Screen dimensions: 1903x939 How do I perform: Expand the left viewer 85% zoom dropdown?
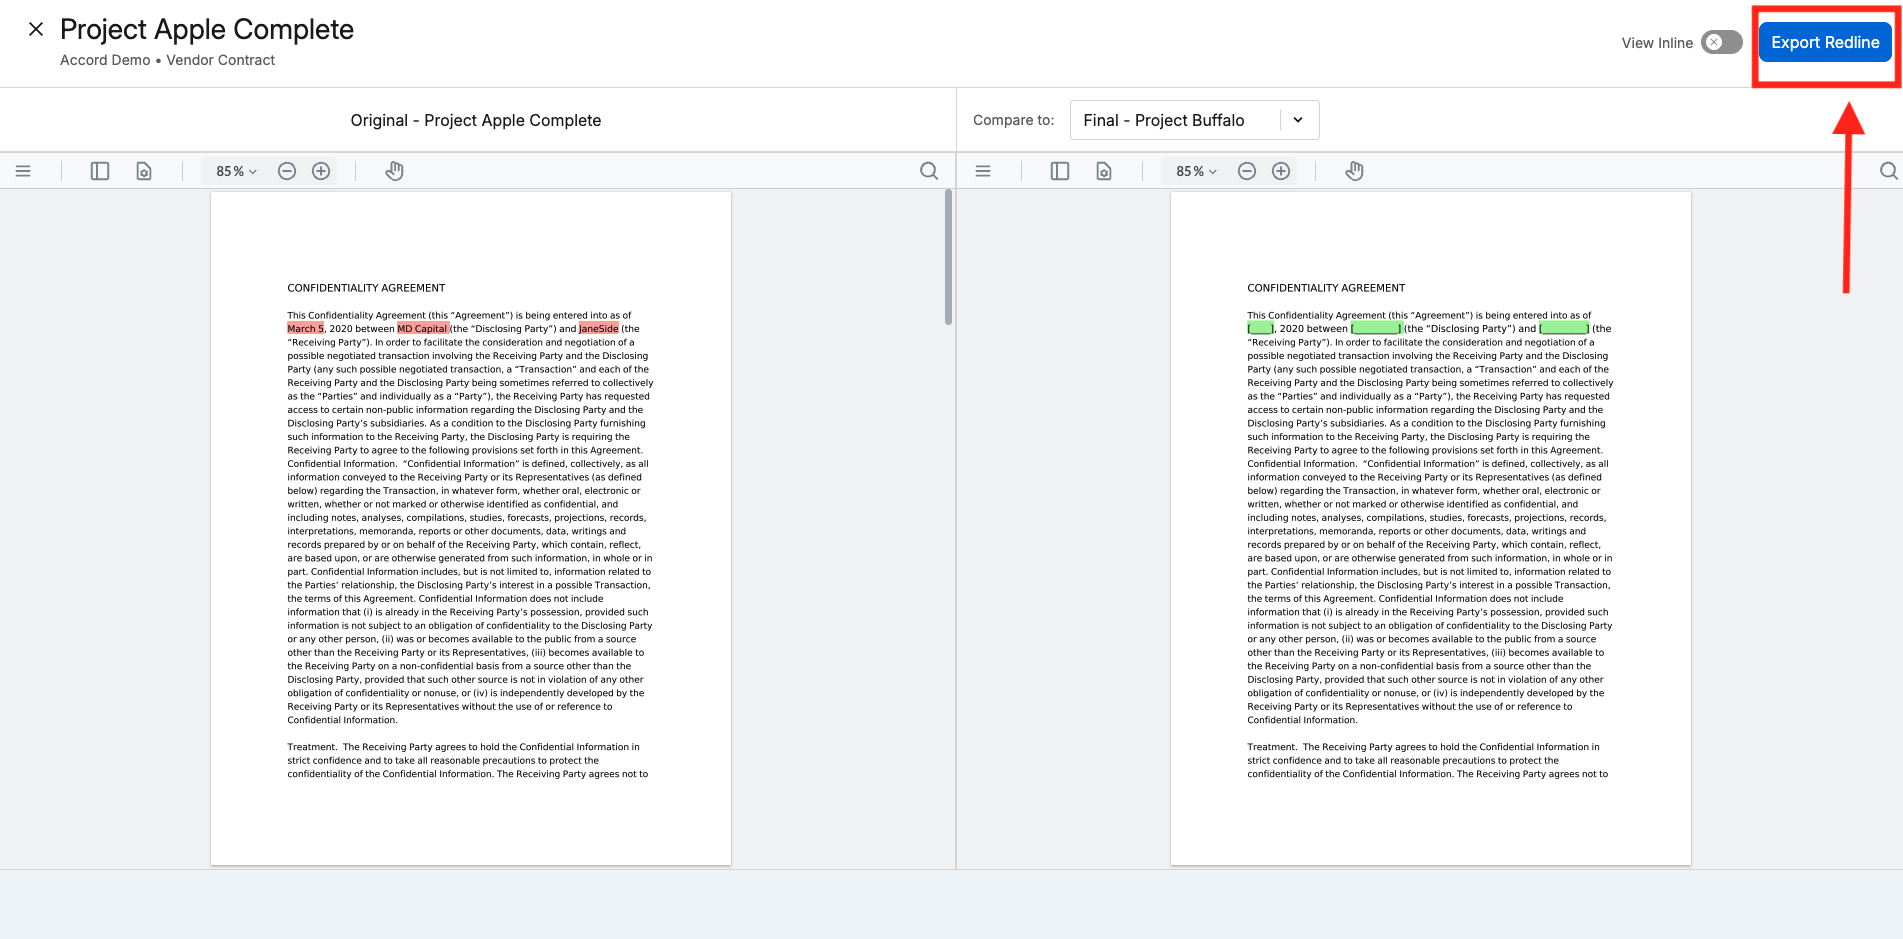click(x=237, y=171)
